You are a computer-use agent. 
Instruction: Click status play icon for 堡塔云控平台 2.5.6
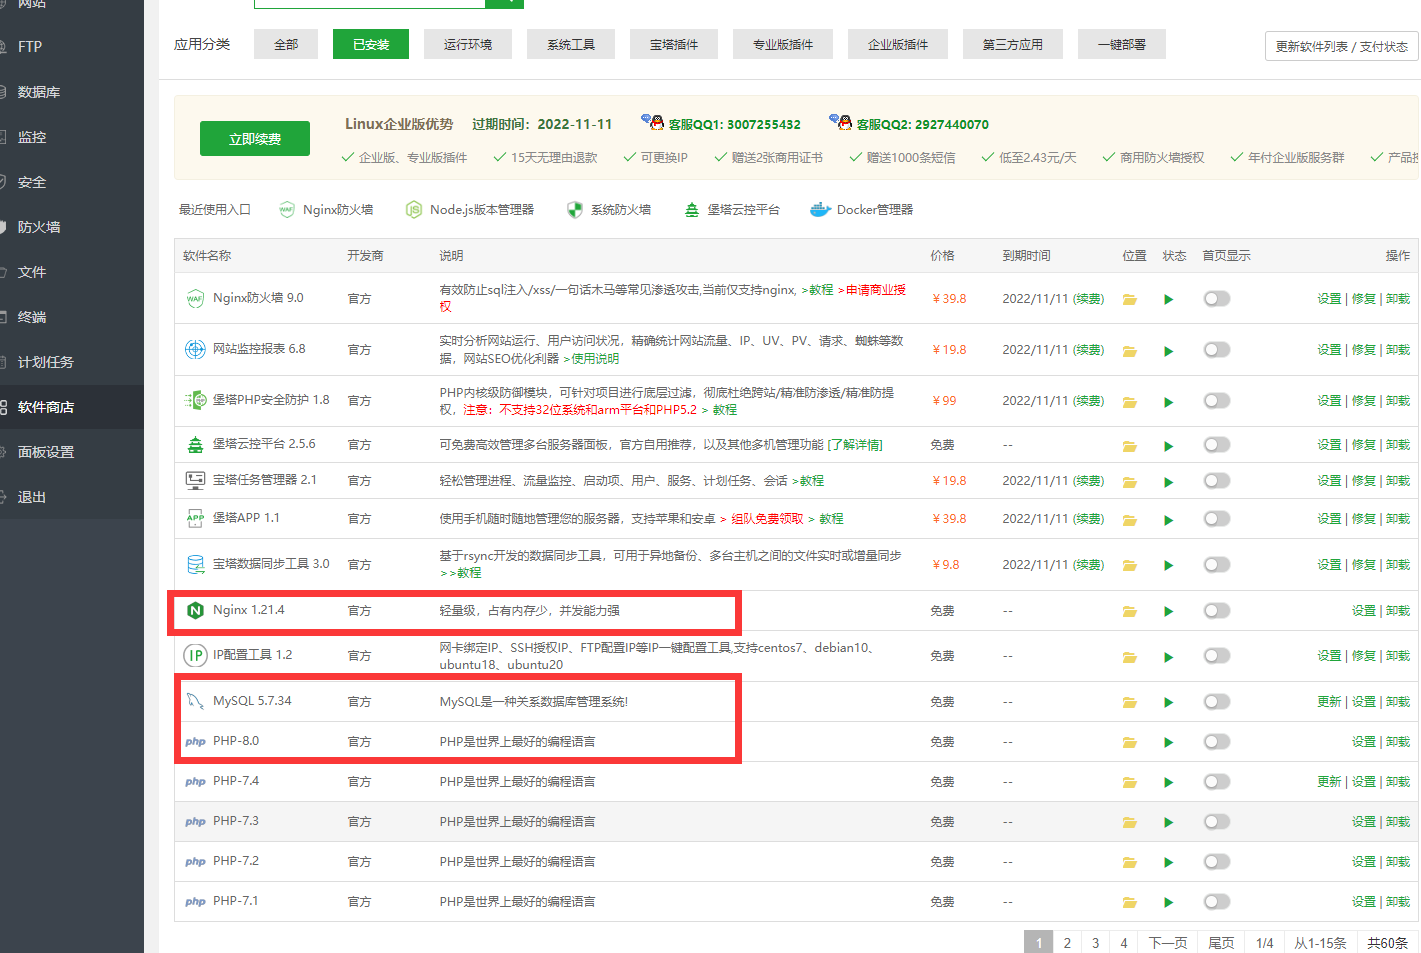pos(1168,446)
